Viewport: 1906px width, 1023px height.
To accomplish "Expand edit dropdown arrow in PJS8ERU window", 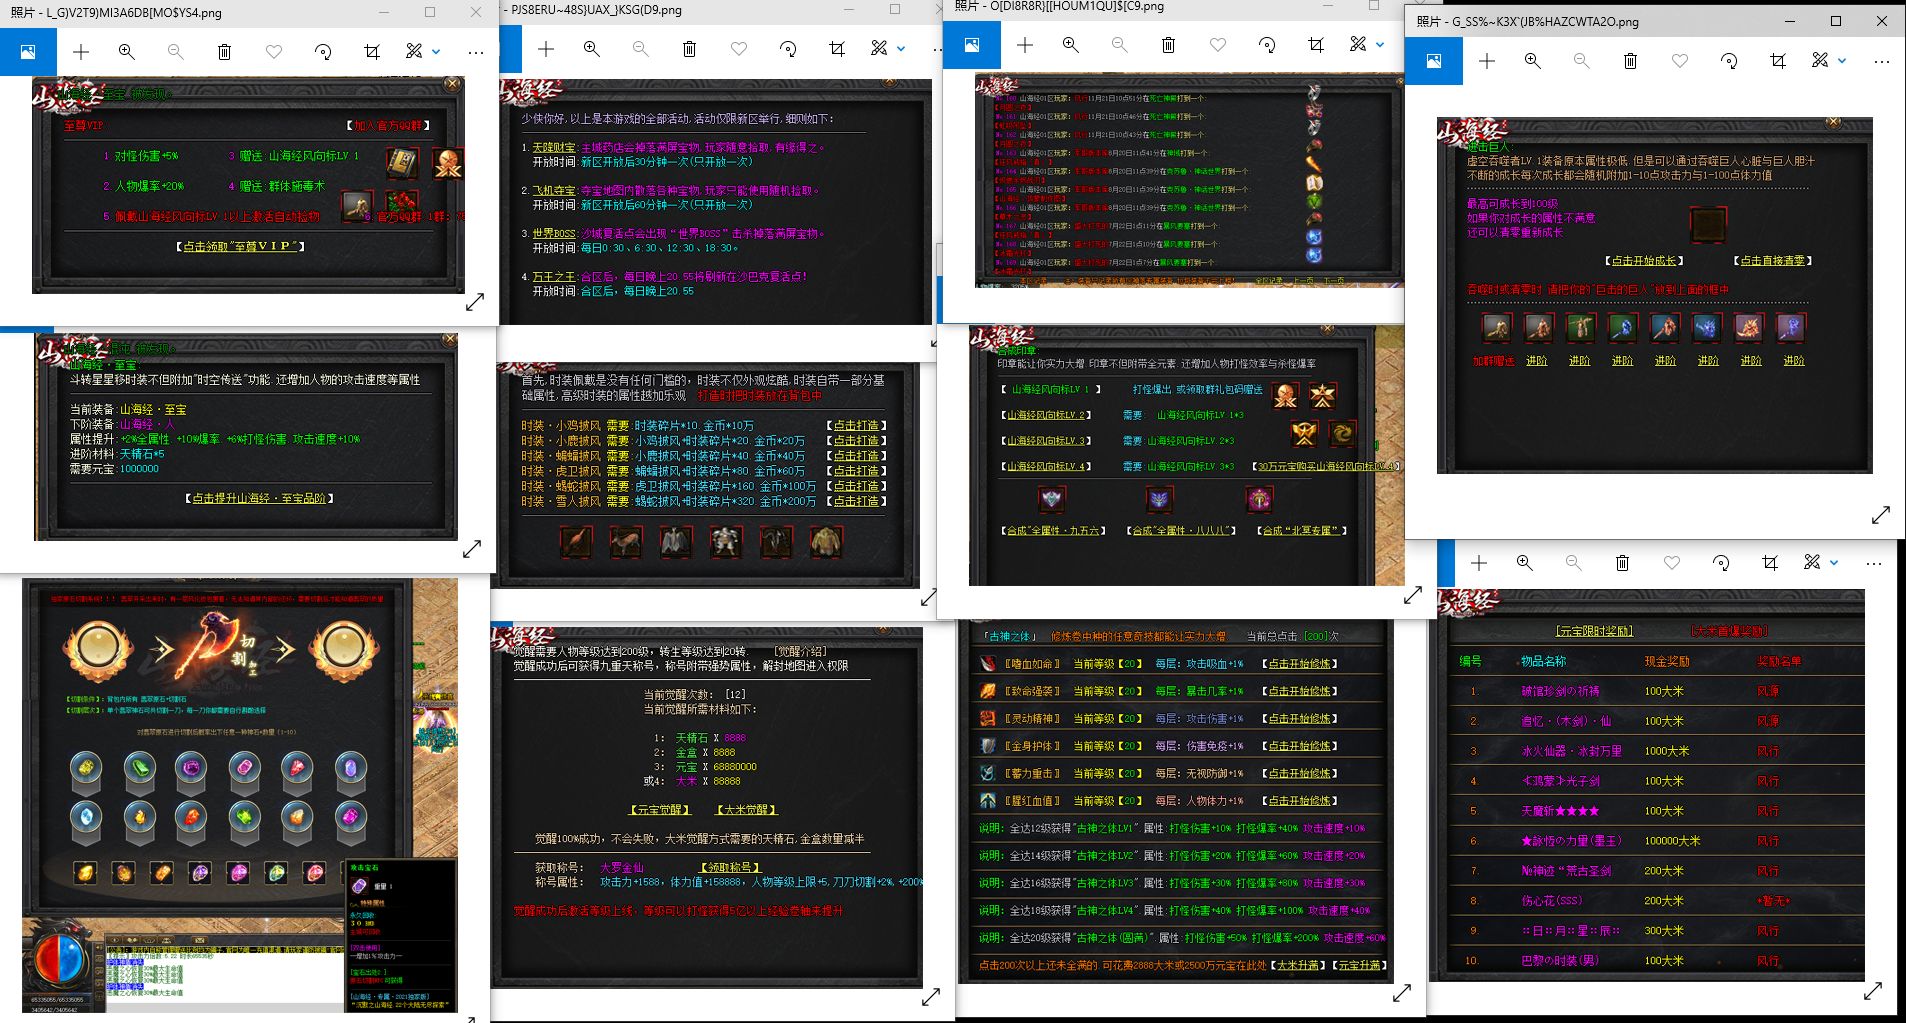I will [x=901, y=48].
